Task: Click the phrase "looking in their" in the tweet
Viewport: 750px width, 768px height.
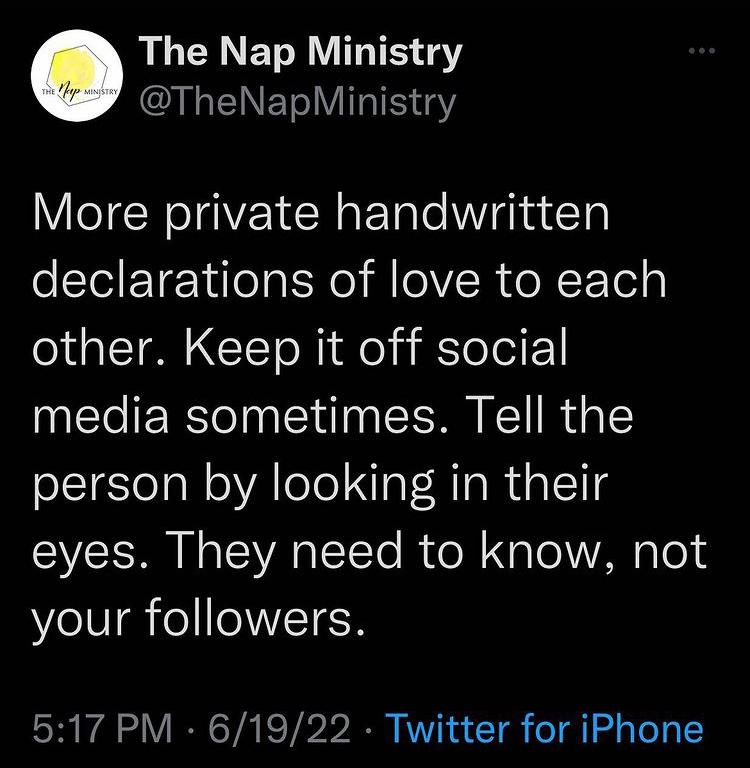Action: coord(439,487)
